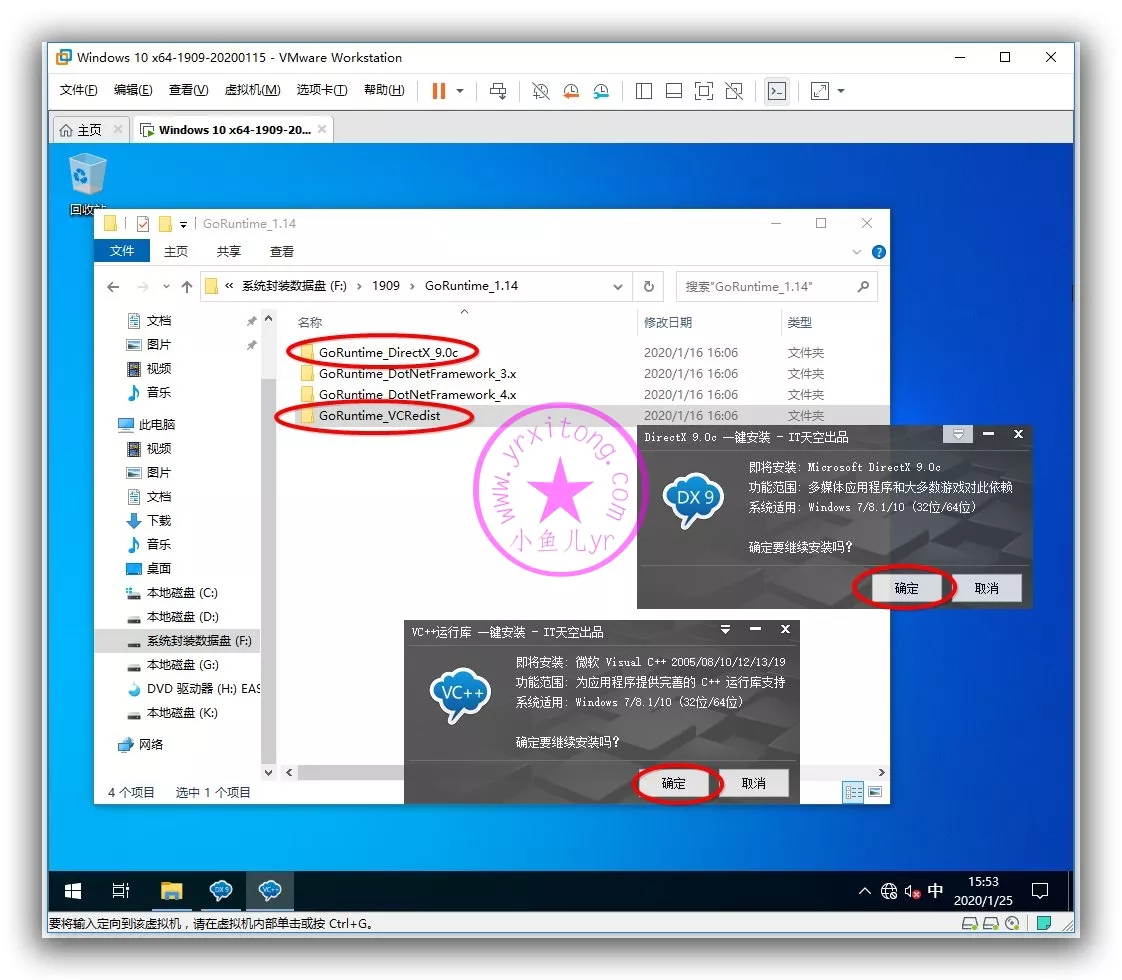Open the 虚拟机(M) menu in VMware
The height and width of the screenshot is (980, 1122).
click(x=252, y=90)
